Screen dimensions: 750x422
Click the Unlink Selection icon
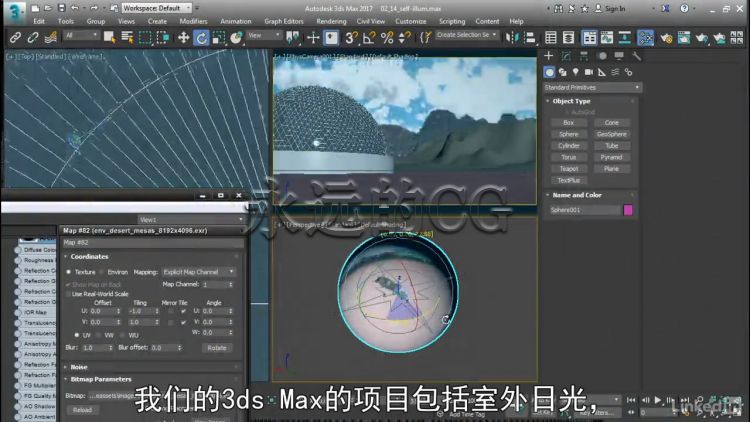(x=33, y=37)
